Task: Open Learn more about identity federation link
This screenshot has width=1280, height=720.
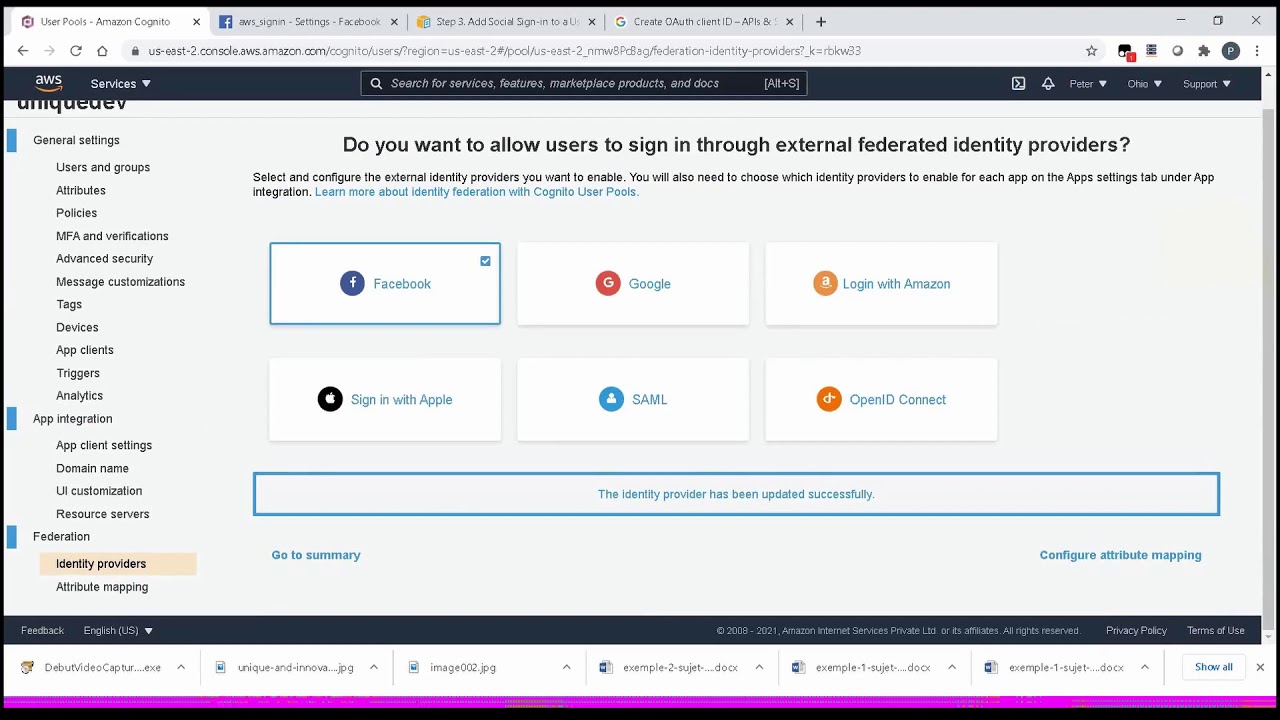Action: pyautogui.click(x=477, y=192)
